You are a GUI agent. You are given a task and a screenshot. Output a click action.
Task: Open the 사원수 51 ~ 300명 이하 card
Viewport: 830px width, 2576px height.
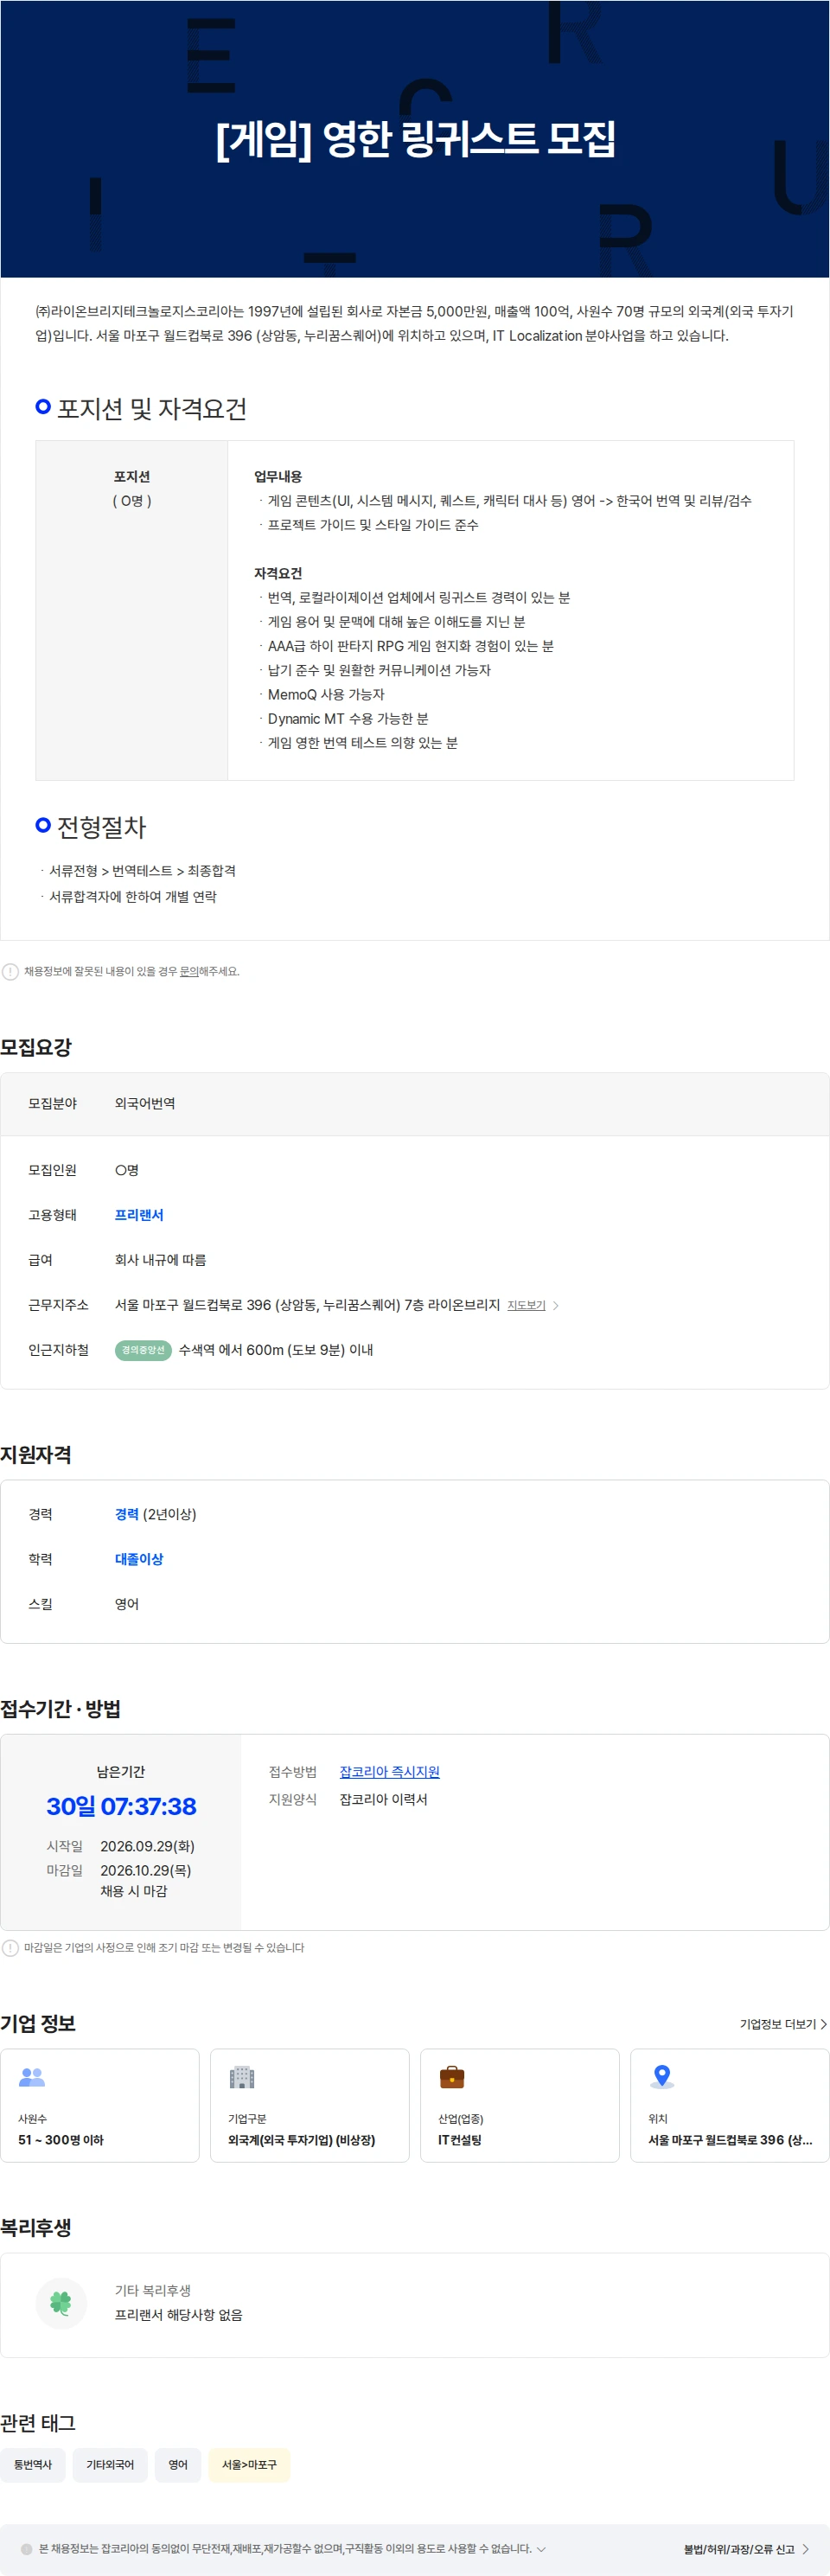(x=100, y=2105)
